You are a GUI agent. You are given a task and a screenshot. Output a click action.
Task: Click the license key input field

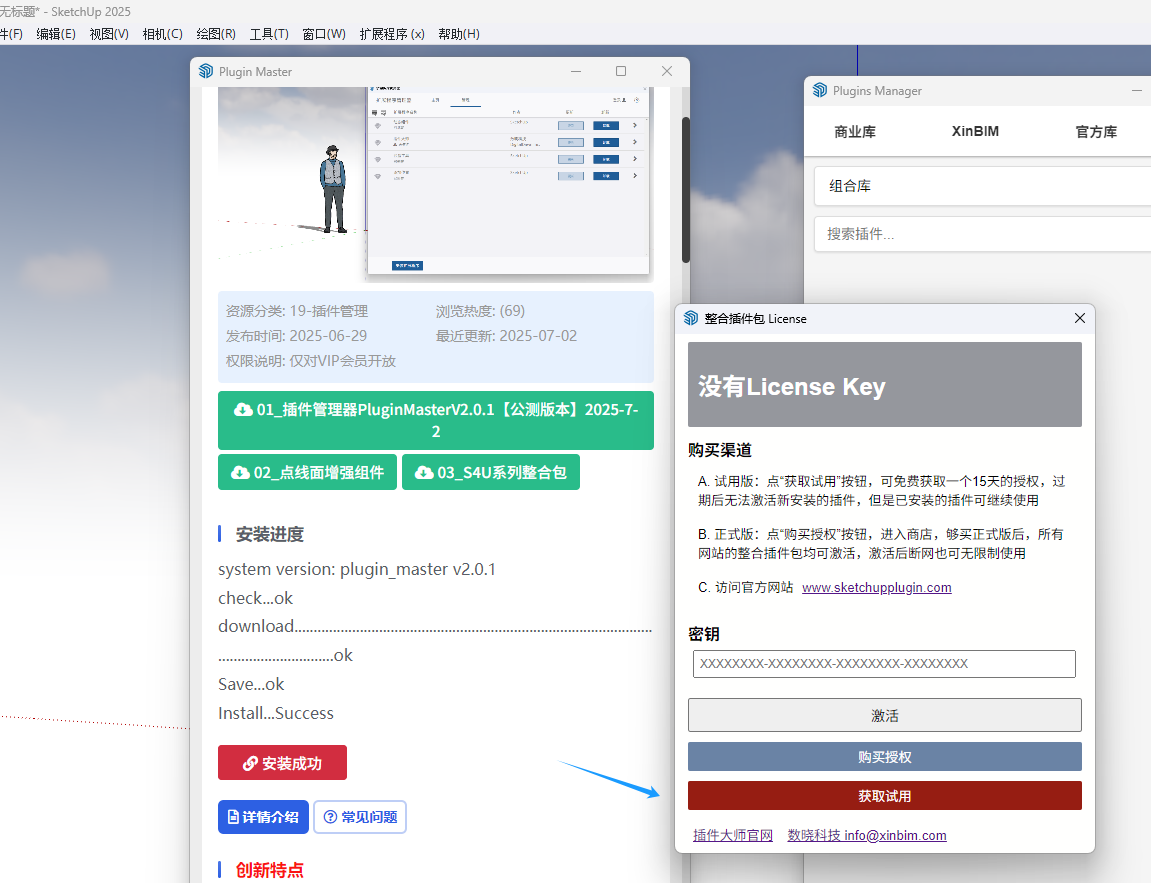884,664
